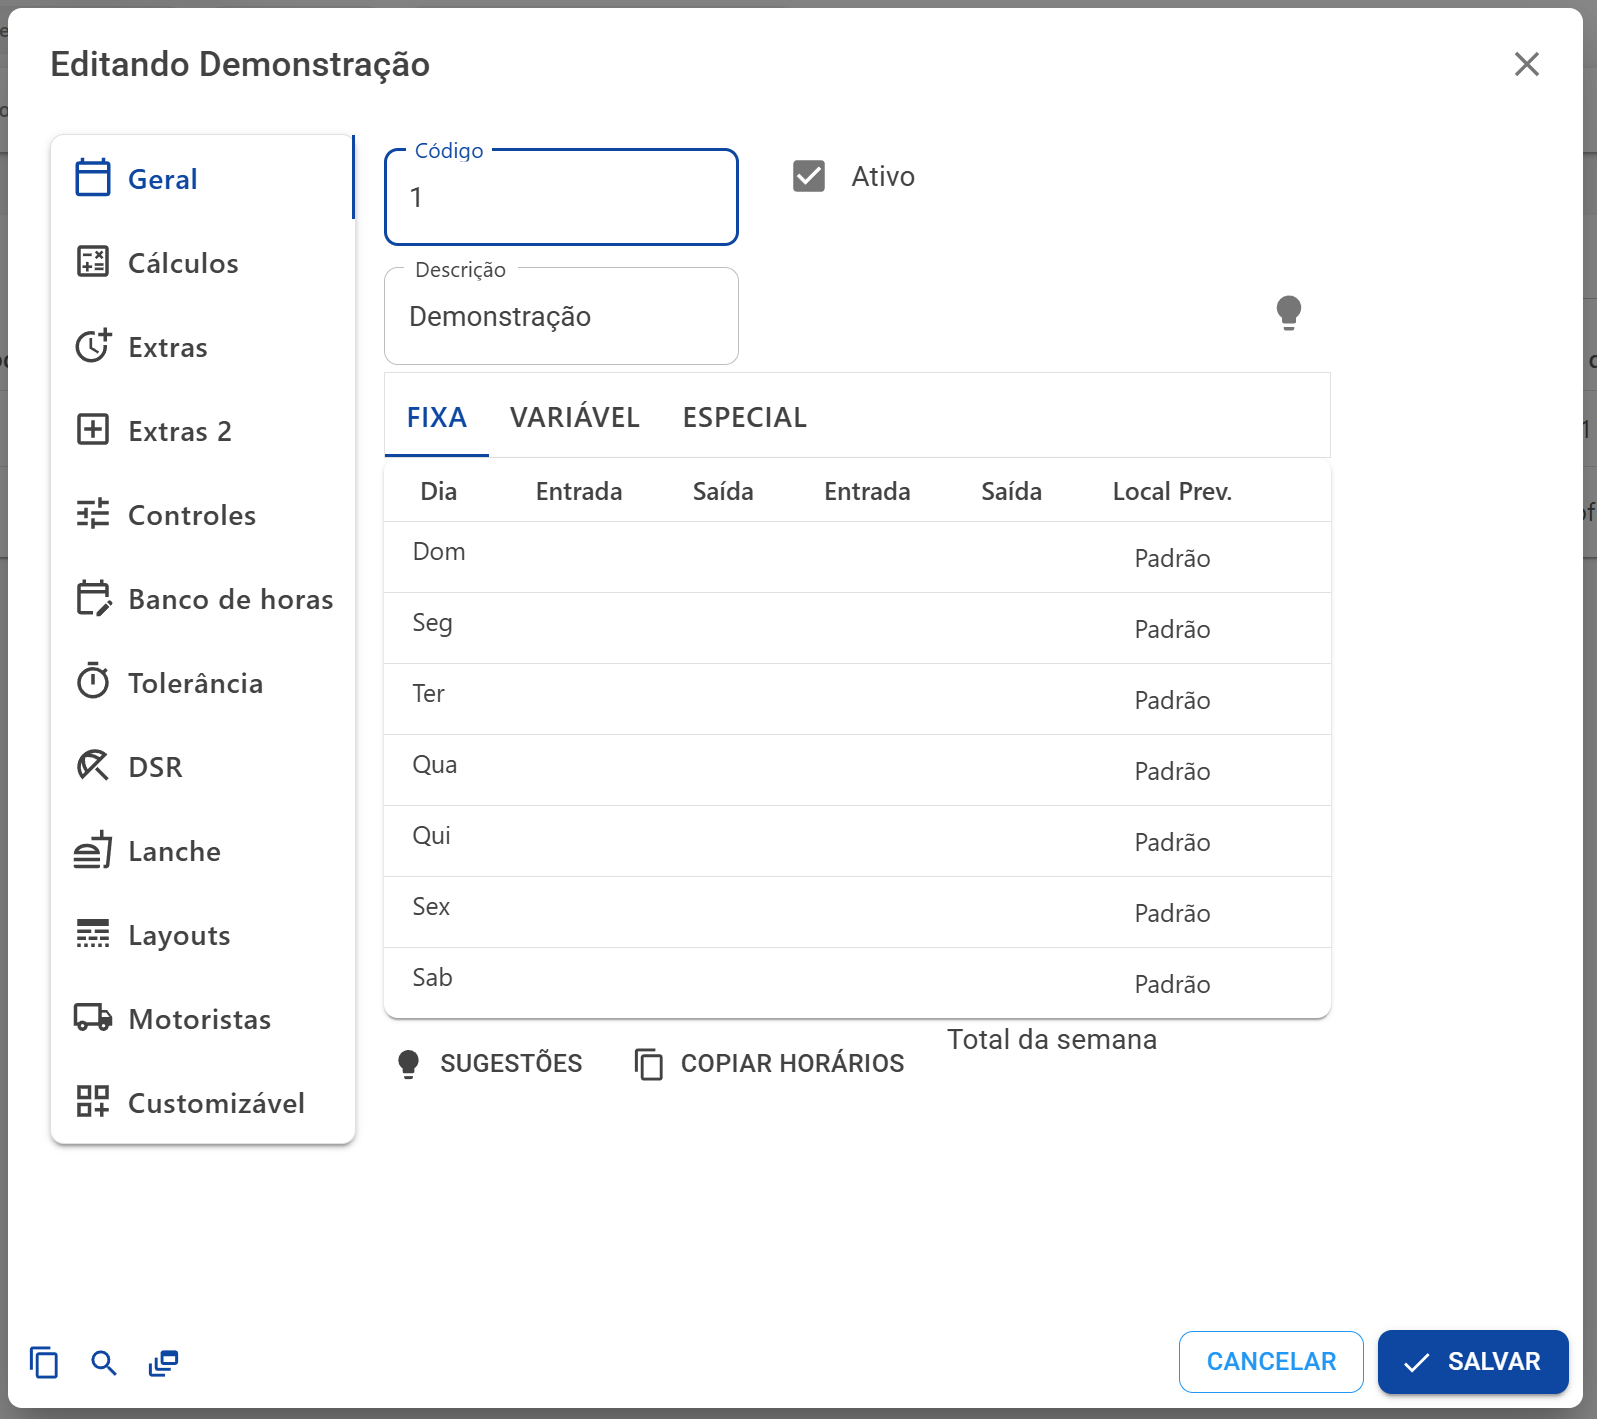Viewport: 1597px width, 1419px height.
Task: Click the Cálculos calculator icon
Action: 93,262
